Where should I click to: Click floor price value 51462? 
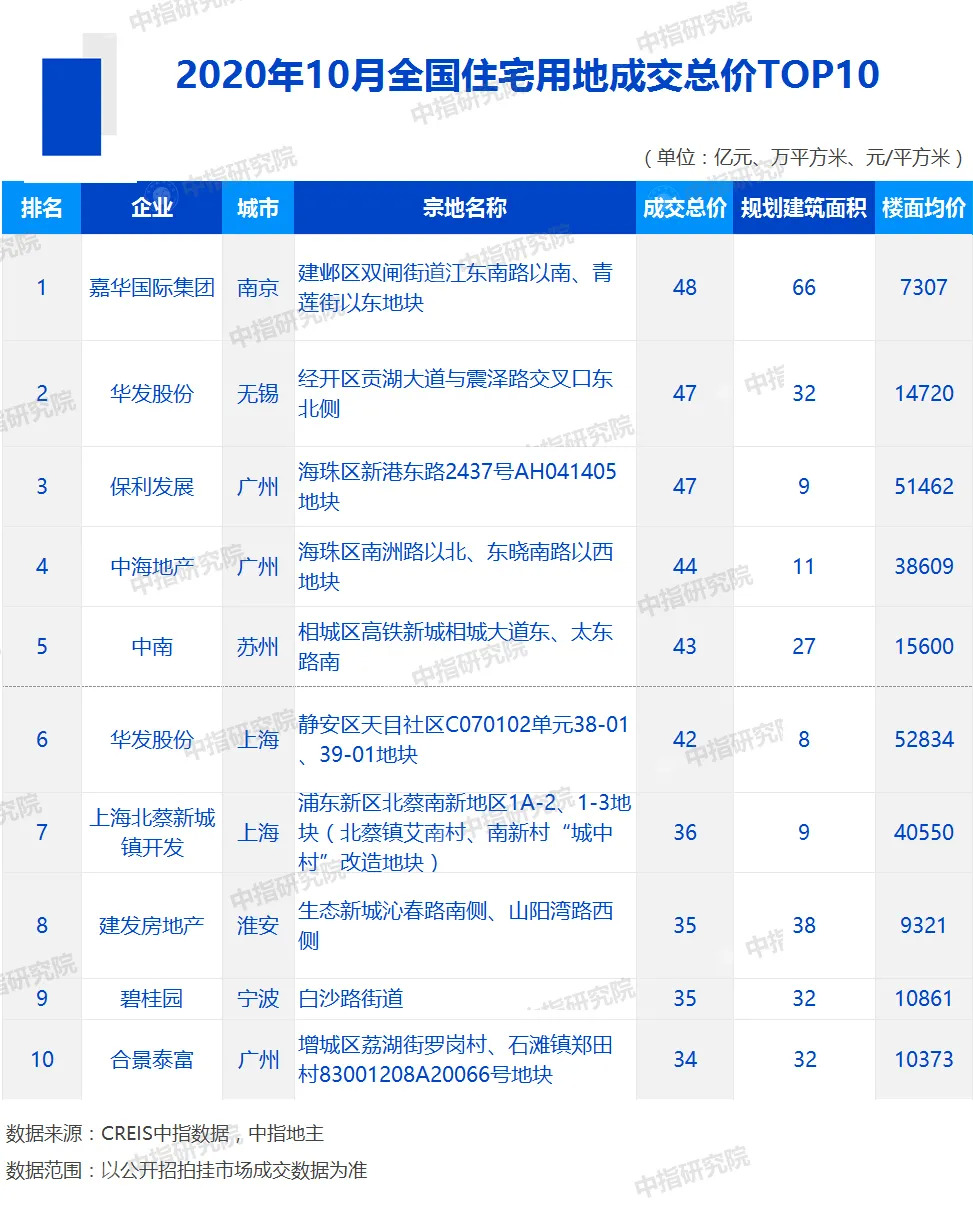pos(924,487)
